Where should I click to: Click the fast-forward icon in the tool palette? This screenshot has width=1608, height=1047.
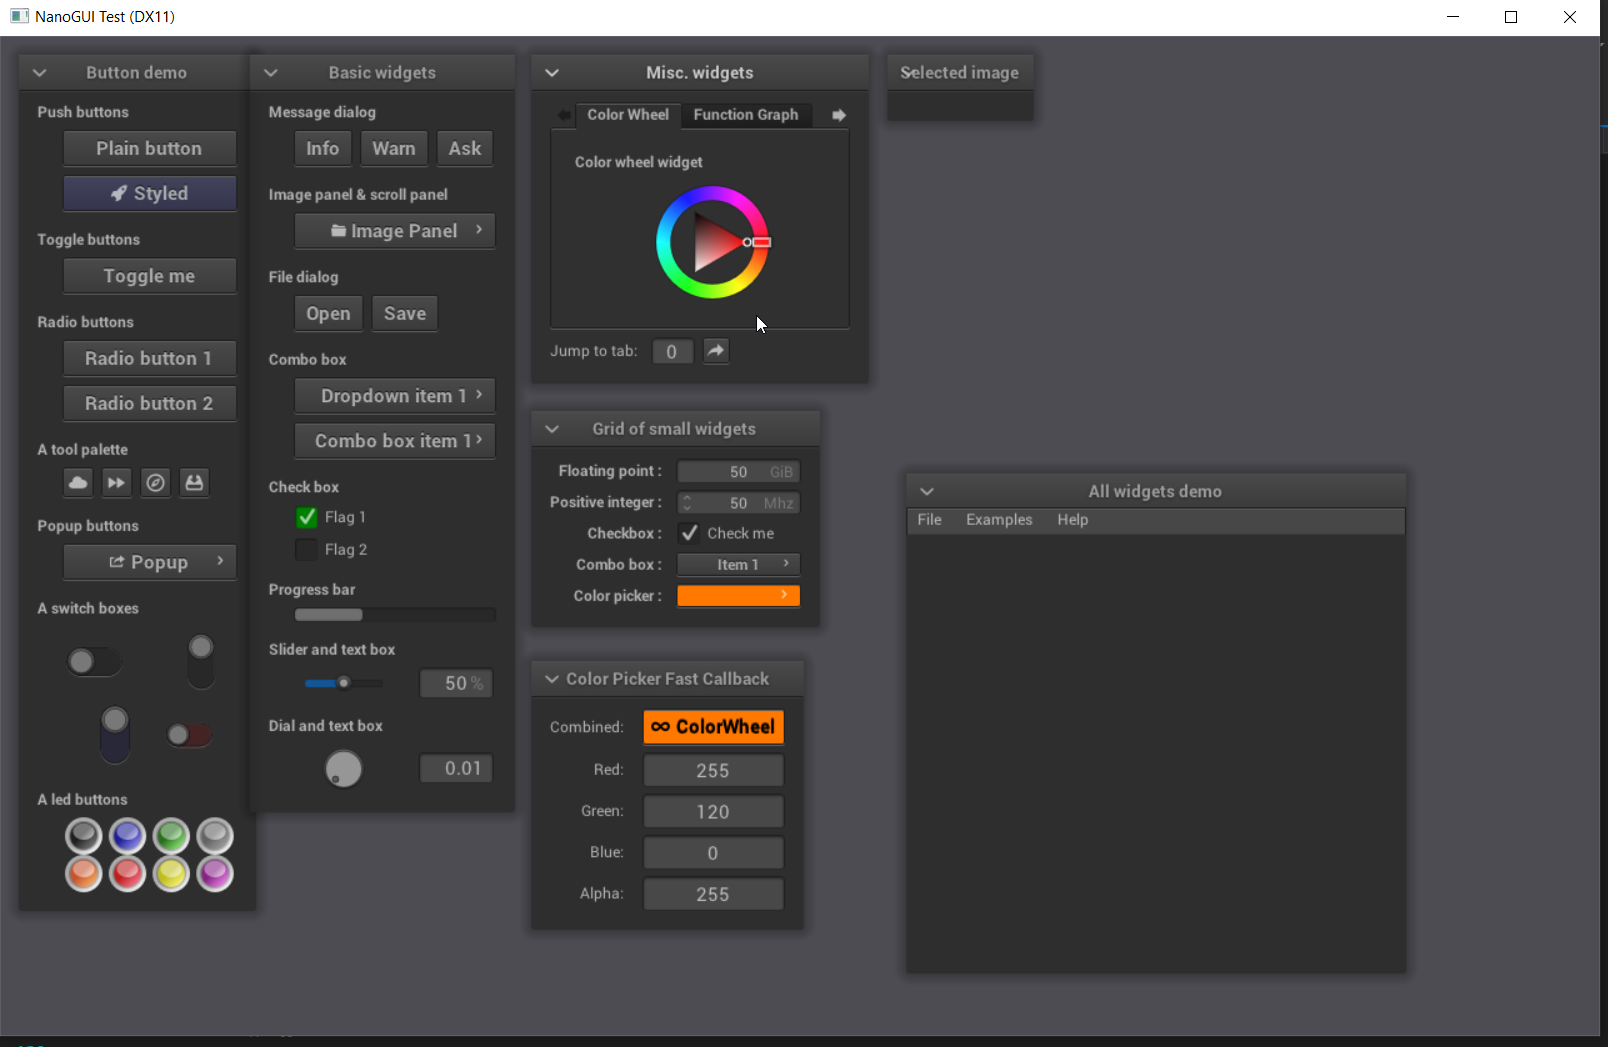[116, 483]
